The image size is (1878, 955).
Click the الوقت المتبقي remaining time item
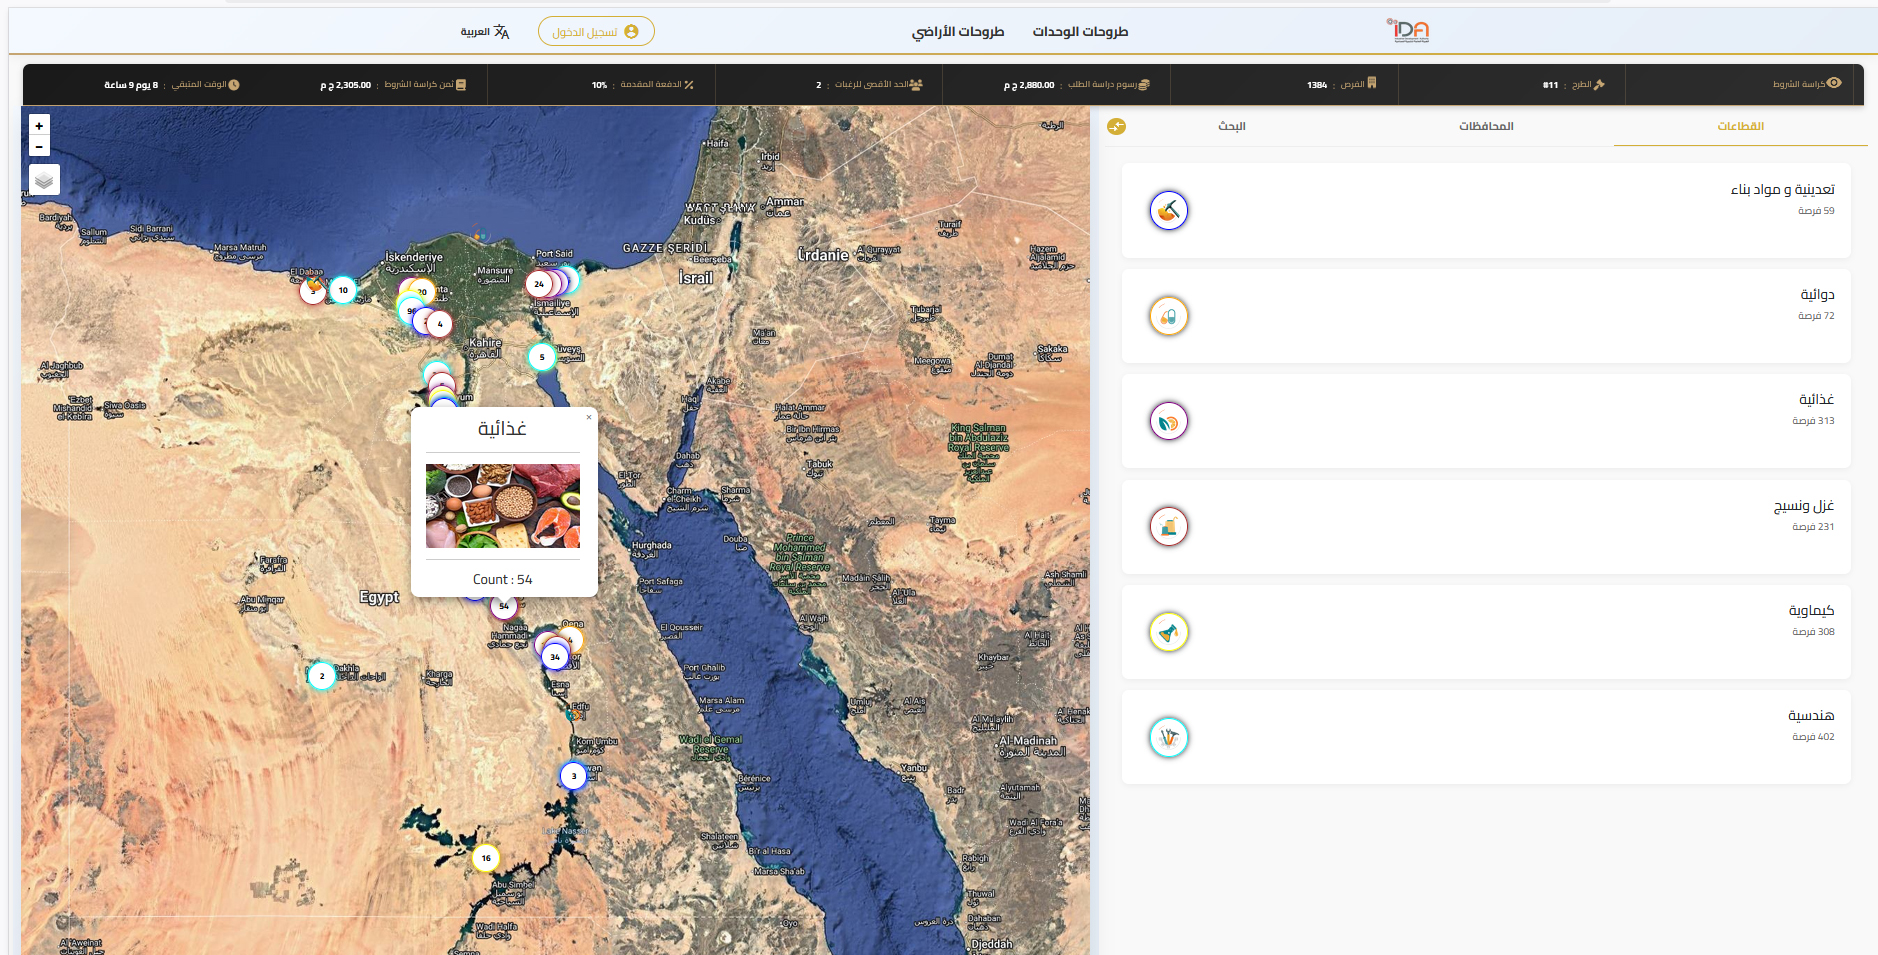[x=172, y=85]
